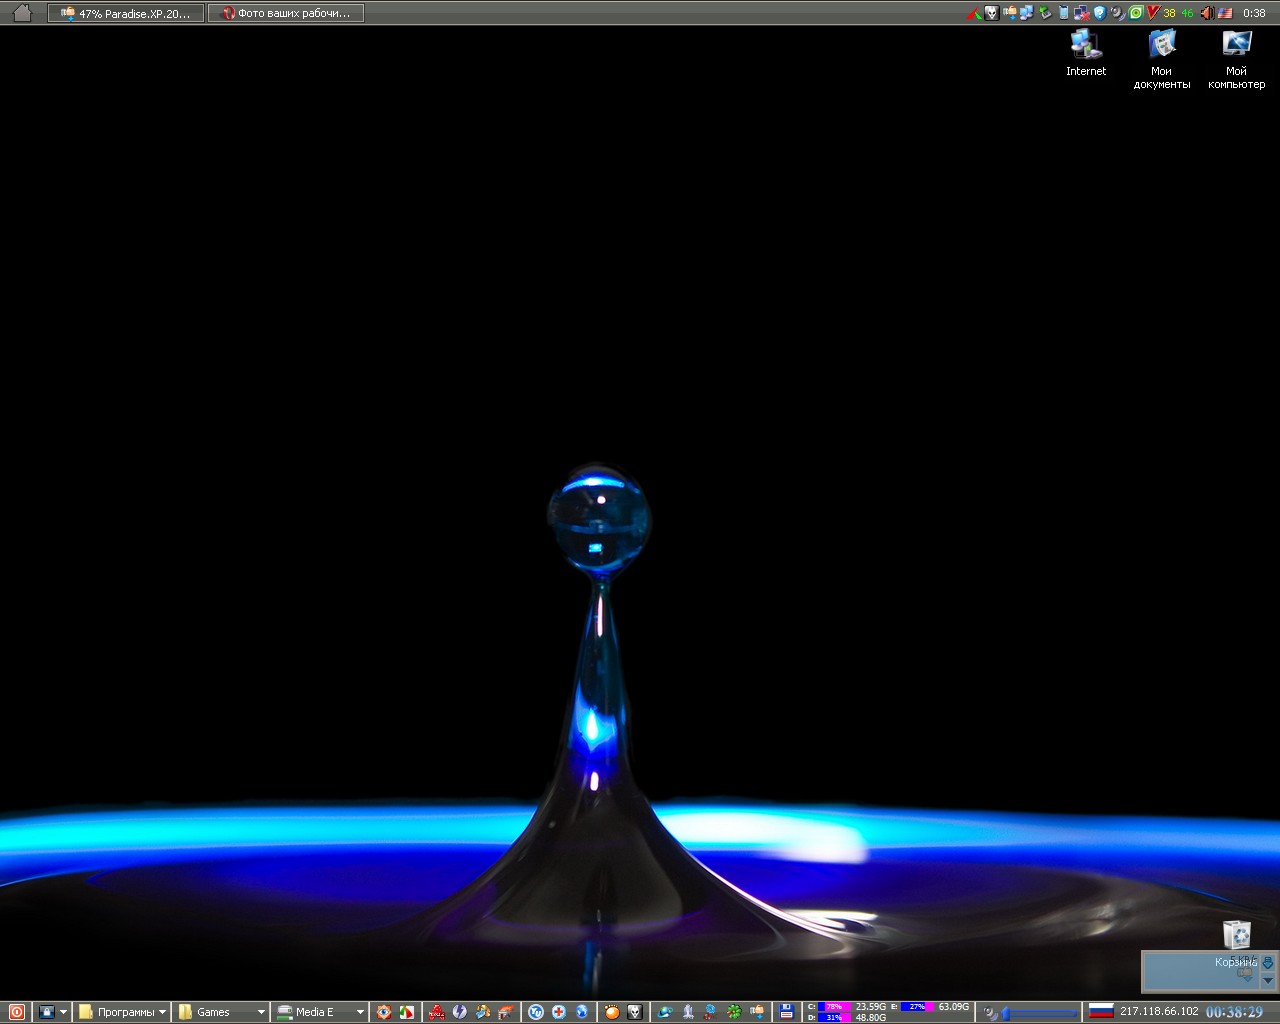Click the blue shield question mark tray icon
Screen dimensions: 1280x1024
[x=1100, y=13]
